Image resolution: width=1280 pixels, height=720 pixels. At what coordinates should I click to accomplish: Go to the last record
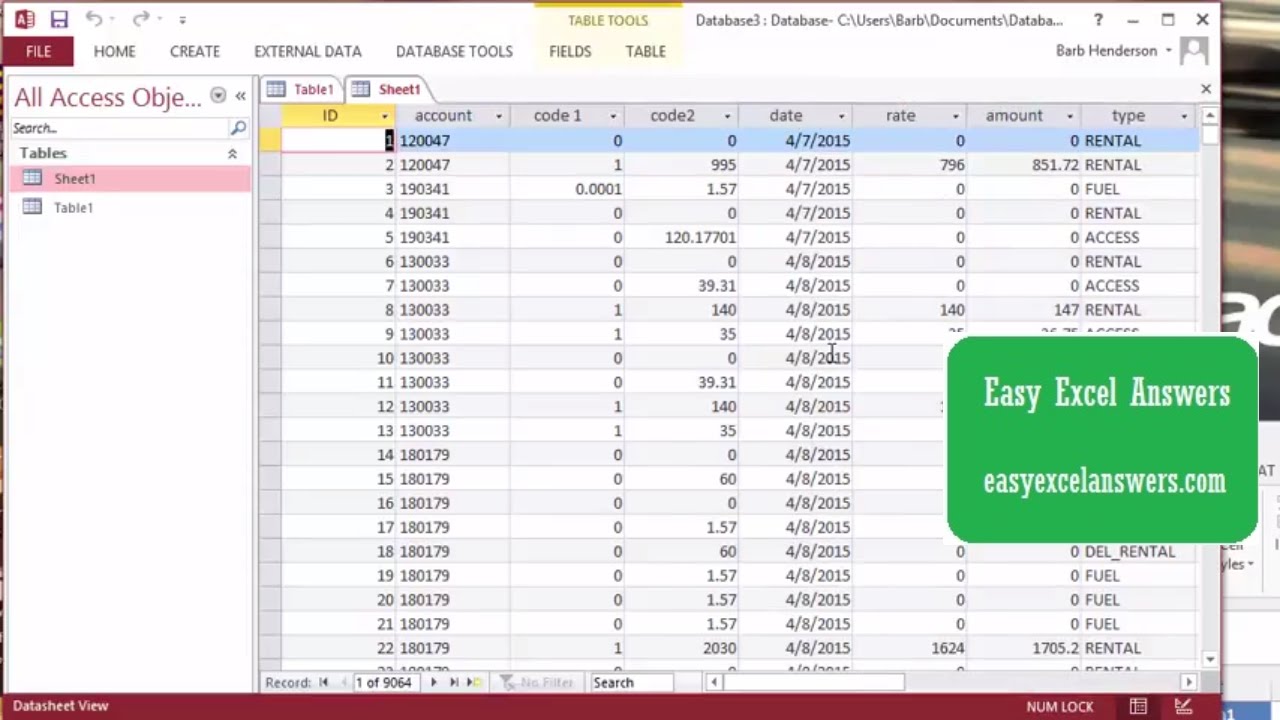click(454, 683)
